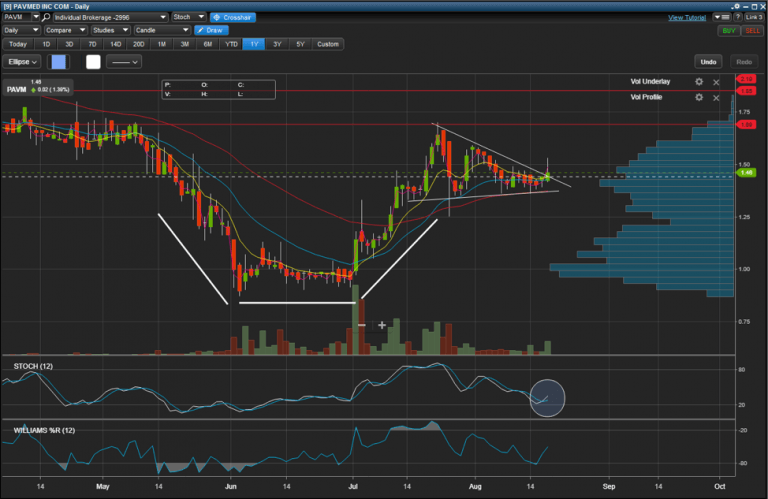Screen dimensions: 768x499
Task: Select the 1M time range
Action: pyautogui.click(x=162, y=44)
